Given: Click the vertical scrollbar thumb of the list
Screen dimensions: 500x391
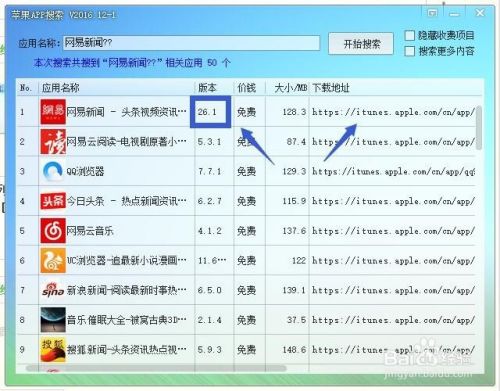Looking at the screenshot, I should 479,128.
